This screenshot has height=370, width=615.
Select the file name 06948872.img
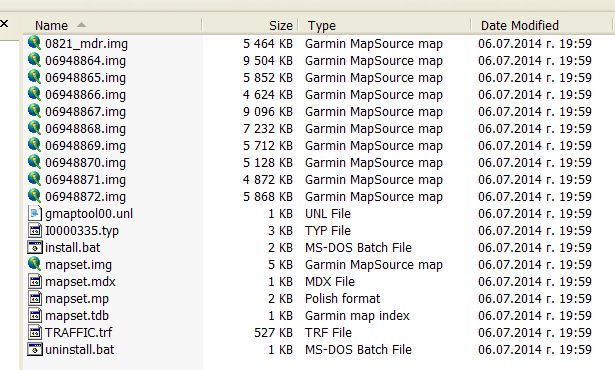[86, 197]
